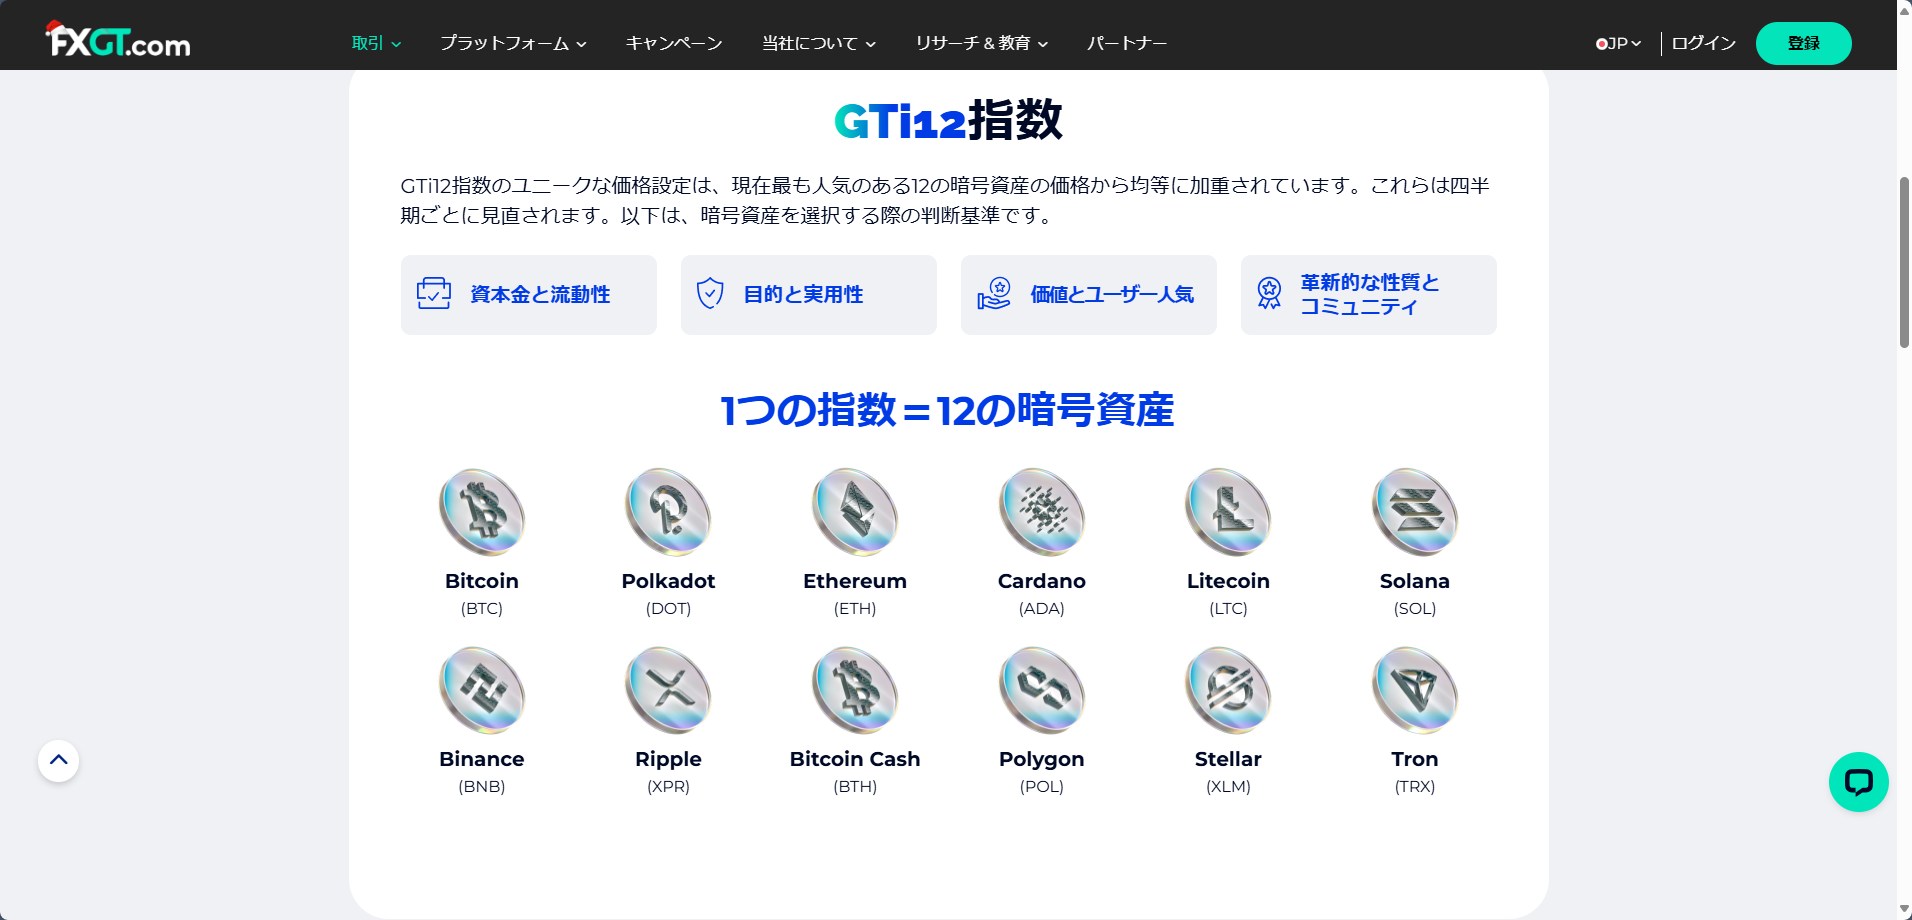The width and height of the screenshot is (1912, 920).
Task: Click the FXGT.com logo
Action: coord(118,40)
